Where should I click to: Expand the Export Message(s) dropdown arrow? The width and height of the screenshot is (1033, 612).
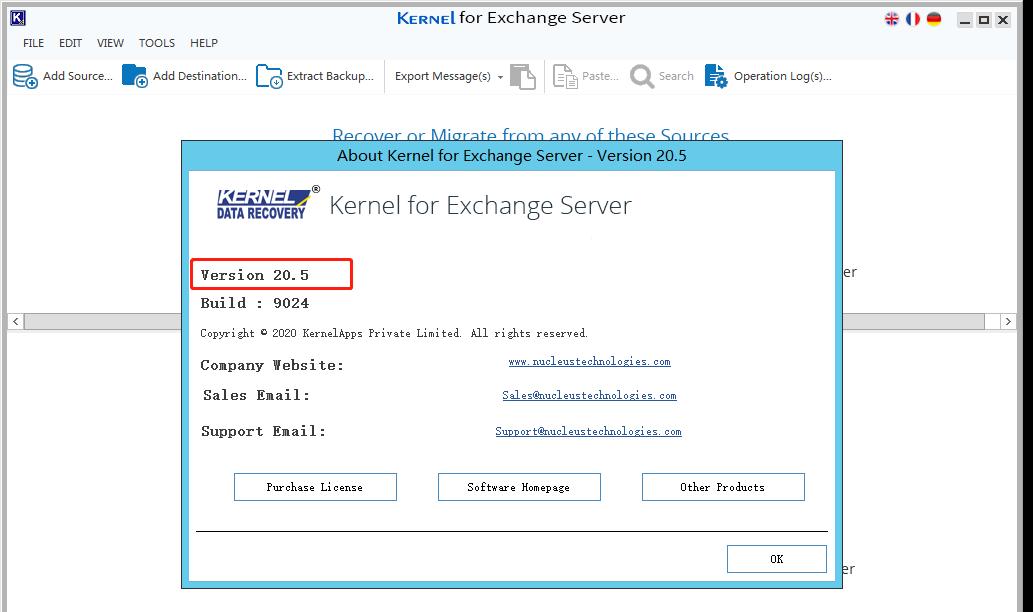click(500, 77)
